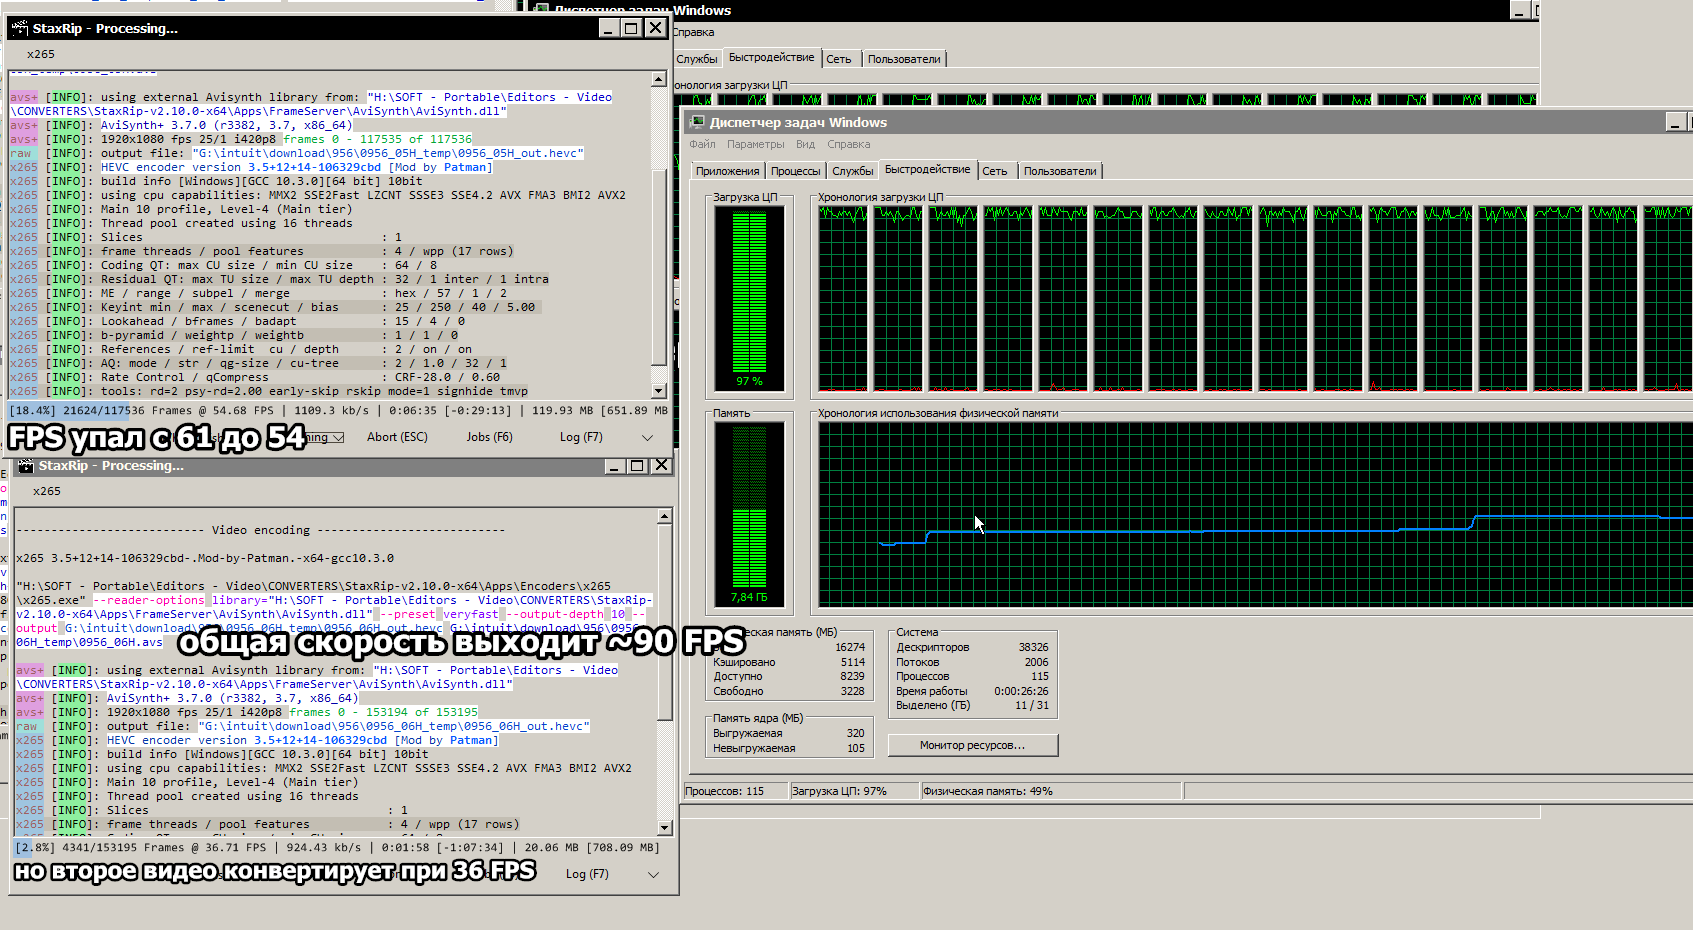
Task: Close the lower StaxRip processing window
Action: click(660, 466)
